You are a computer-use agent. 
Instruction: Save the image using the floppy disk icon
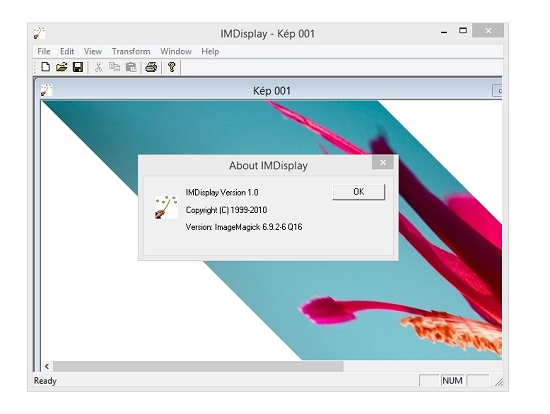pyautogui.click(x=78, y=67)
